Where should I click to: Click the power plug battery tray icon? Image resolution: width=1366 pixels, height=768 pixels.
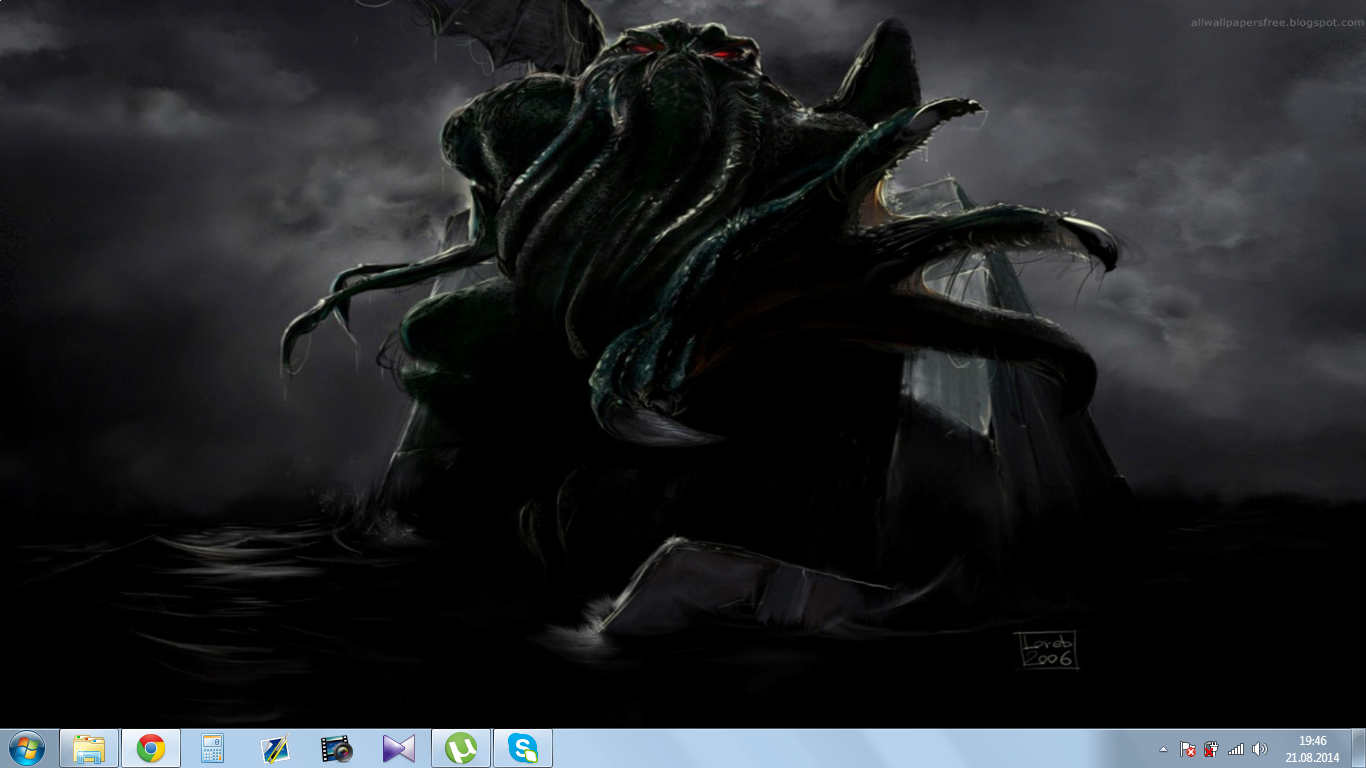(x=1211, y=749)
